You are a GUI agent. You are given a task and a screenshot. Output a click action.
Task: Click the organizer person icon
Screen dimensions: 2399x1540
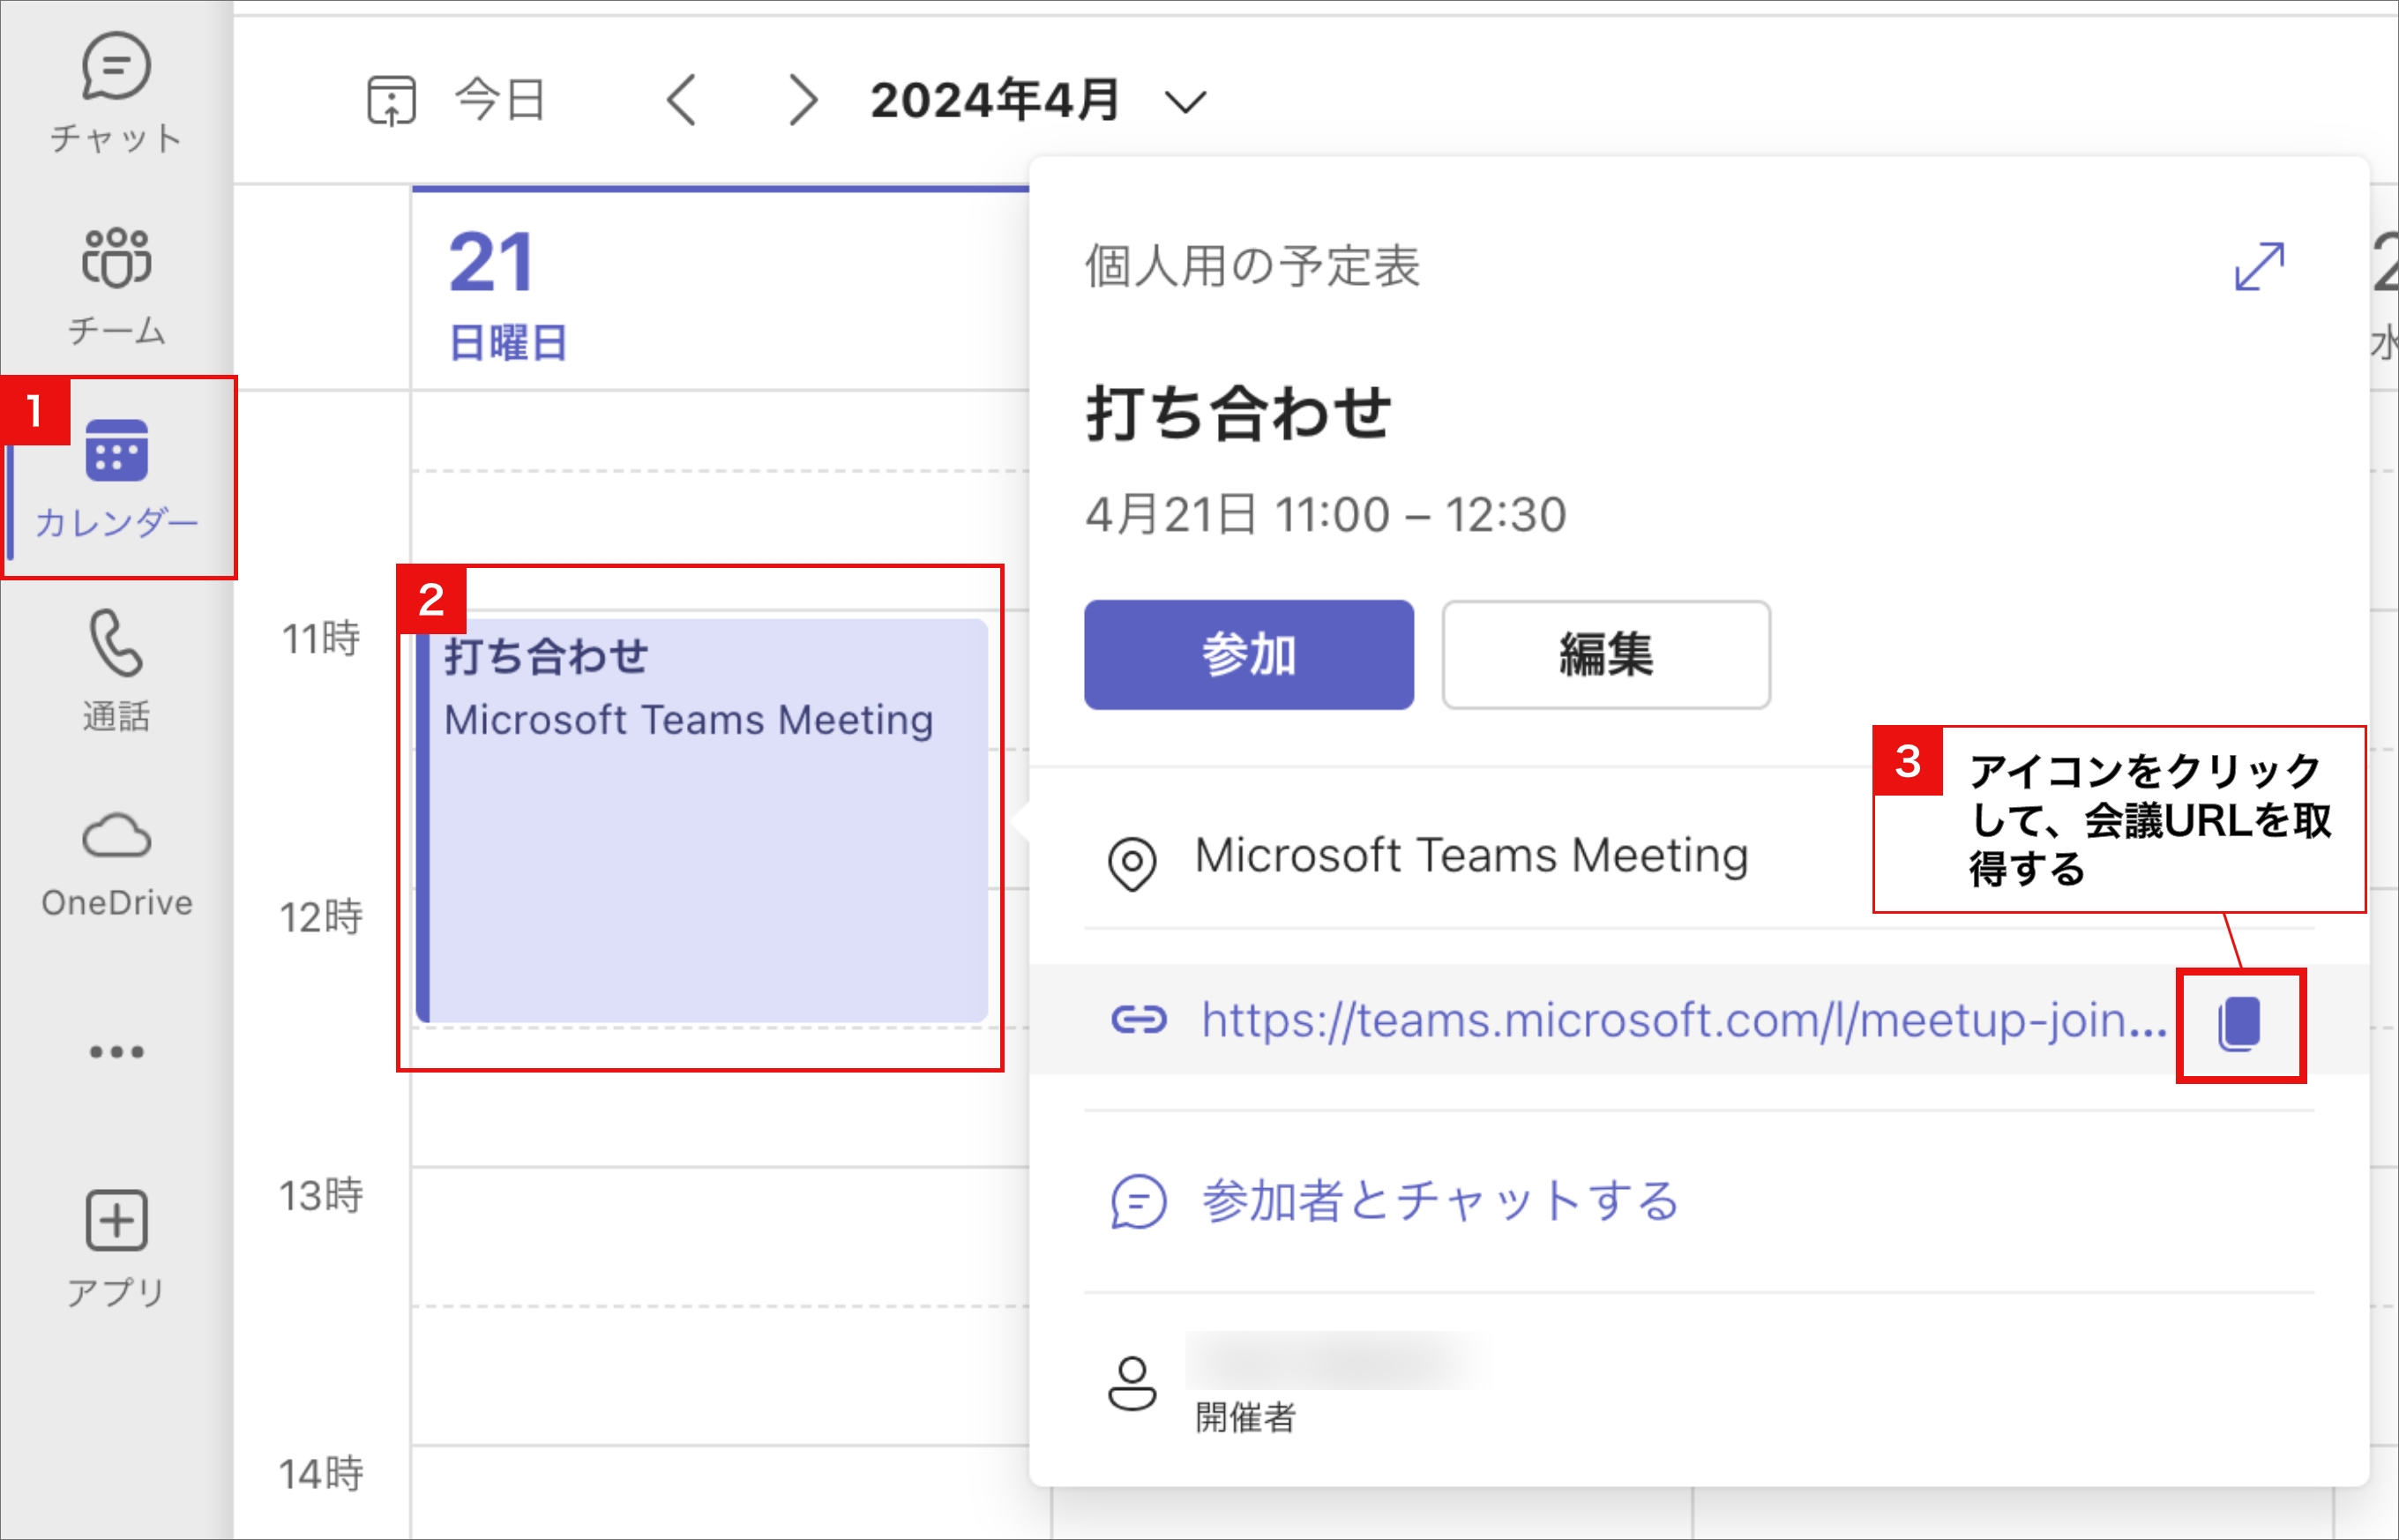(1132, 1384)
